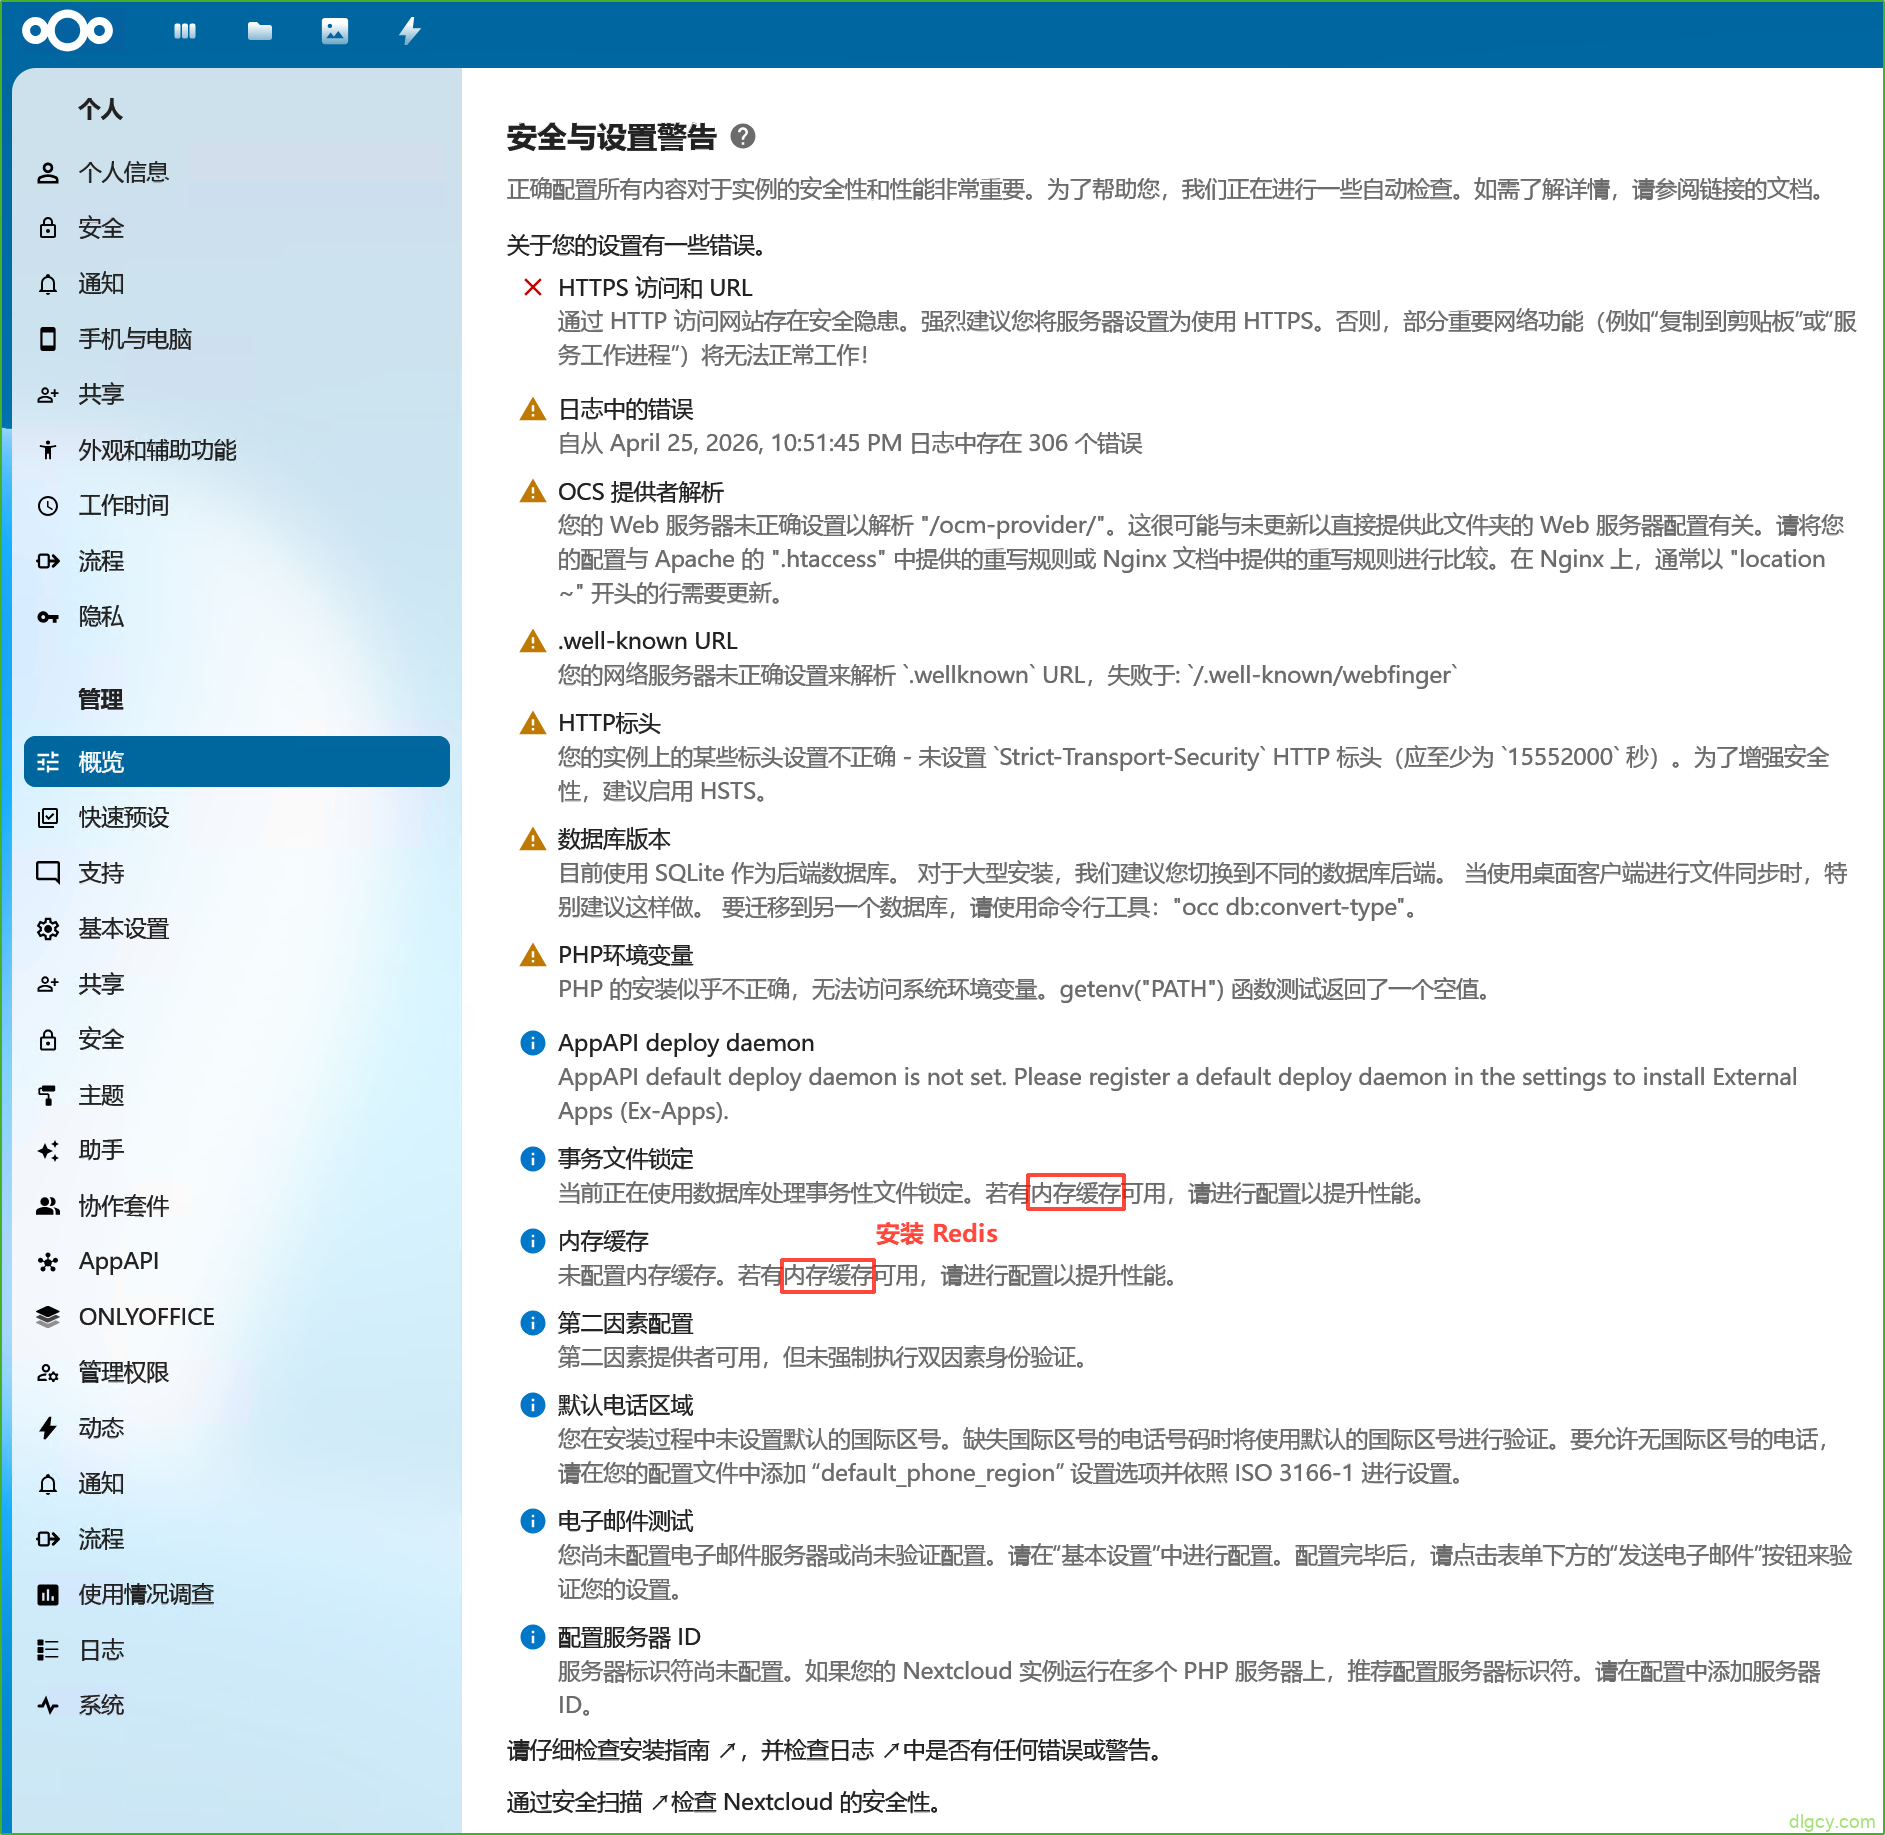This screenshot has height=1835, width=1885.
Task: Open 通知 under the 个人 section
Action: [237, 284]
